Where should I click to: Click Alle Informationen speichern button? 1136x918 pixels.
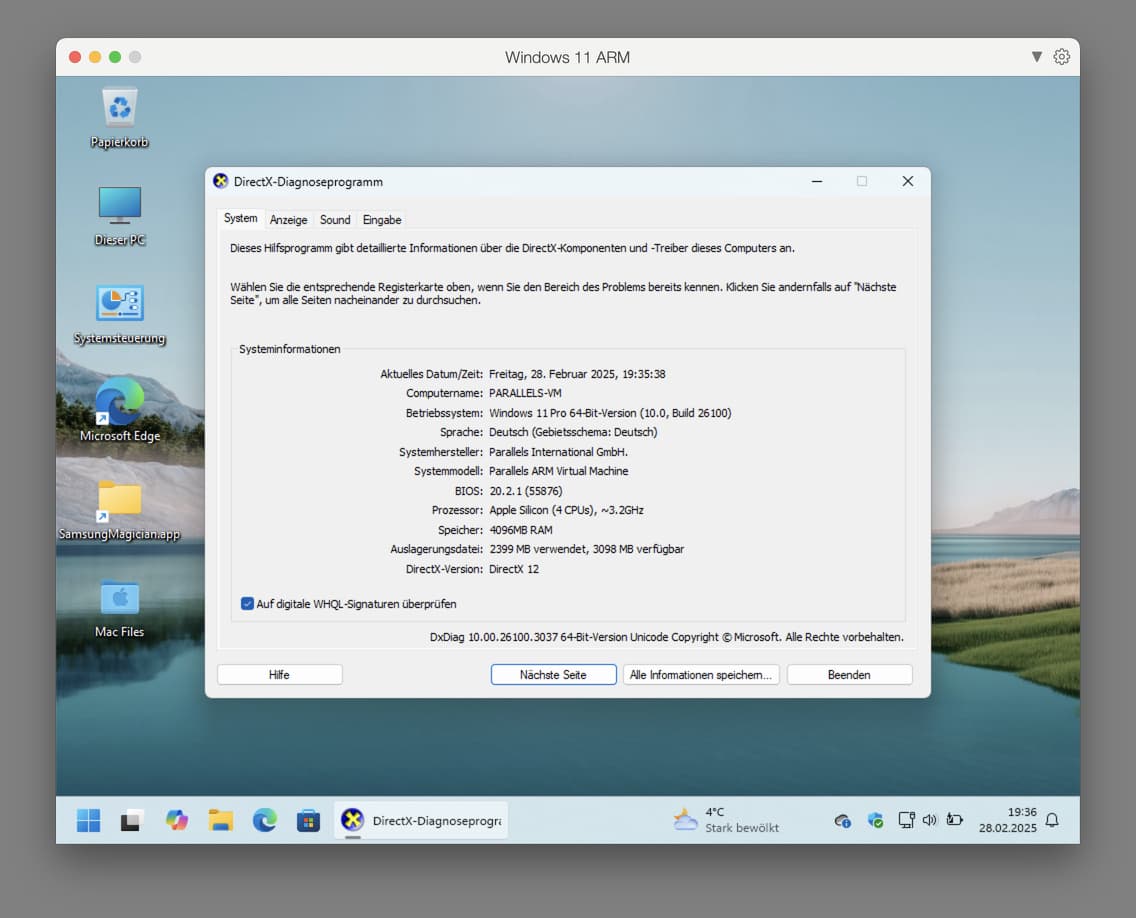701,675
